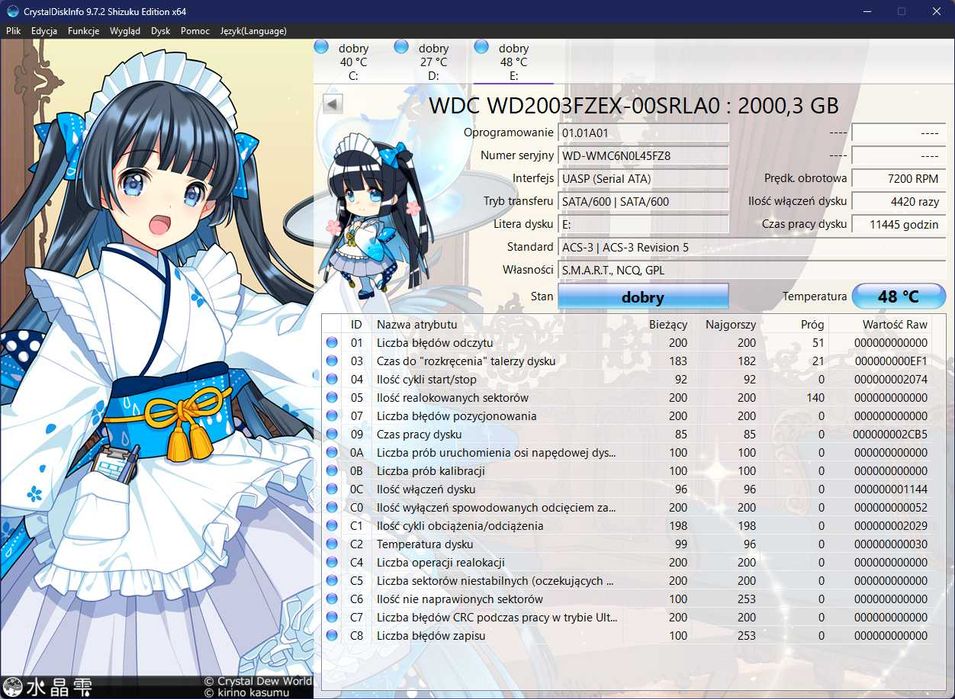Click the dobry health status button

click(643, 297)
